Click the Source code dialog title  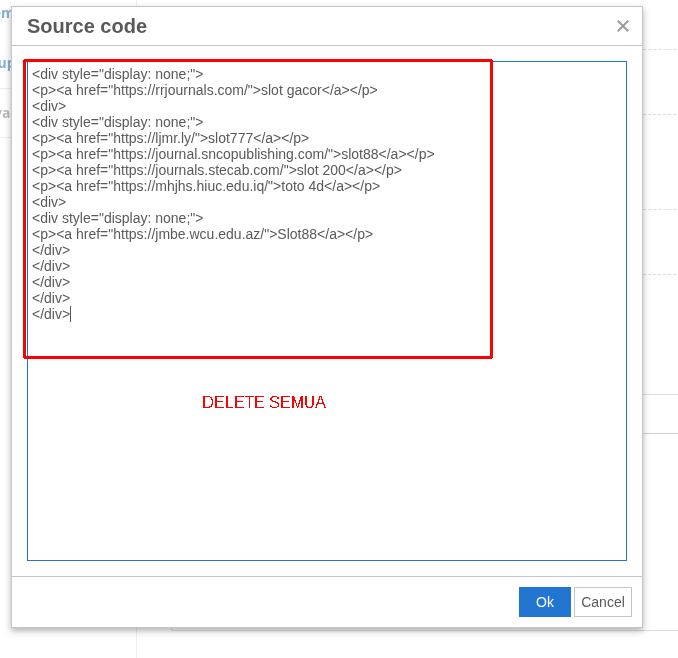coord(87,27)
